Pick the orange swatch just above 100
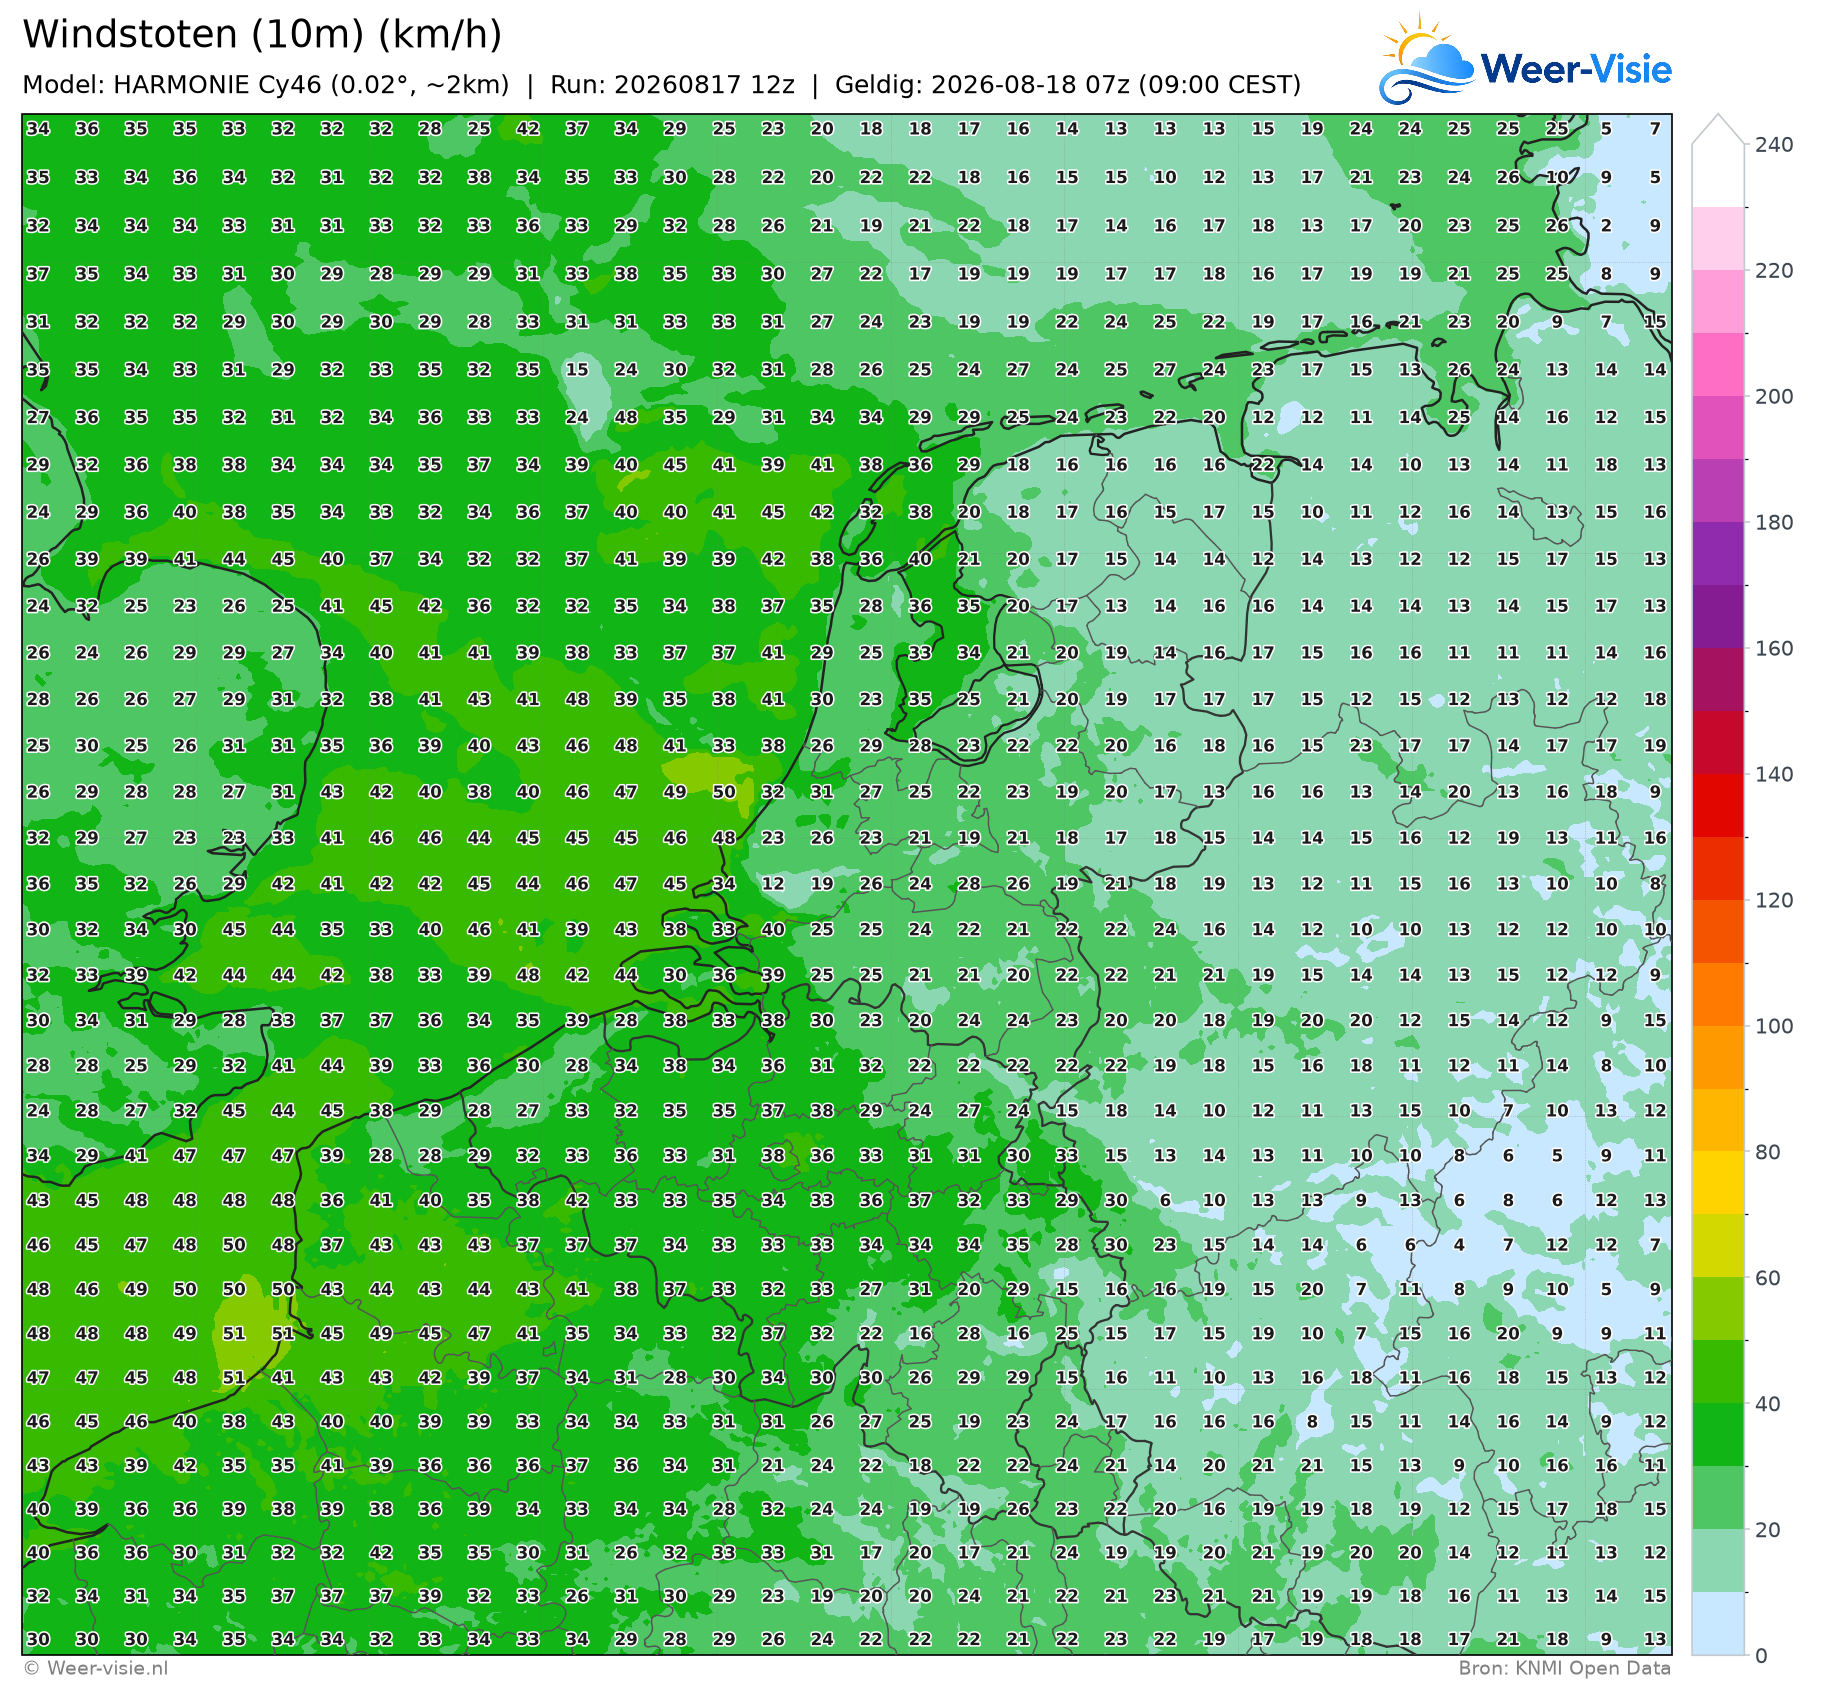 (1718, 994)
